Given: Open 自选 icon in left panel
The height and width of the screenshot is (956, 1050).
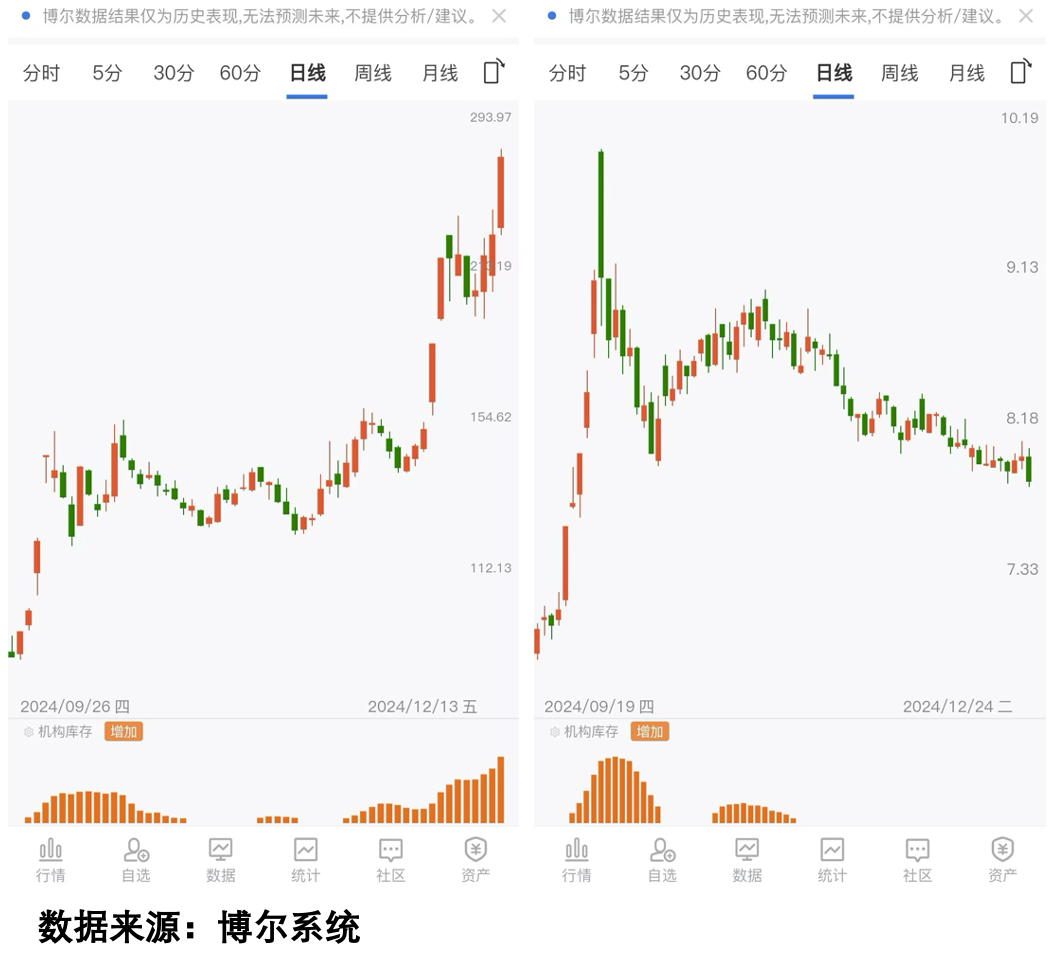Looking at the screenshot, I should click(x=136, y=858).
